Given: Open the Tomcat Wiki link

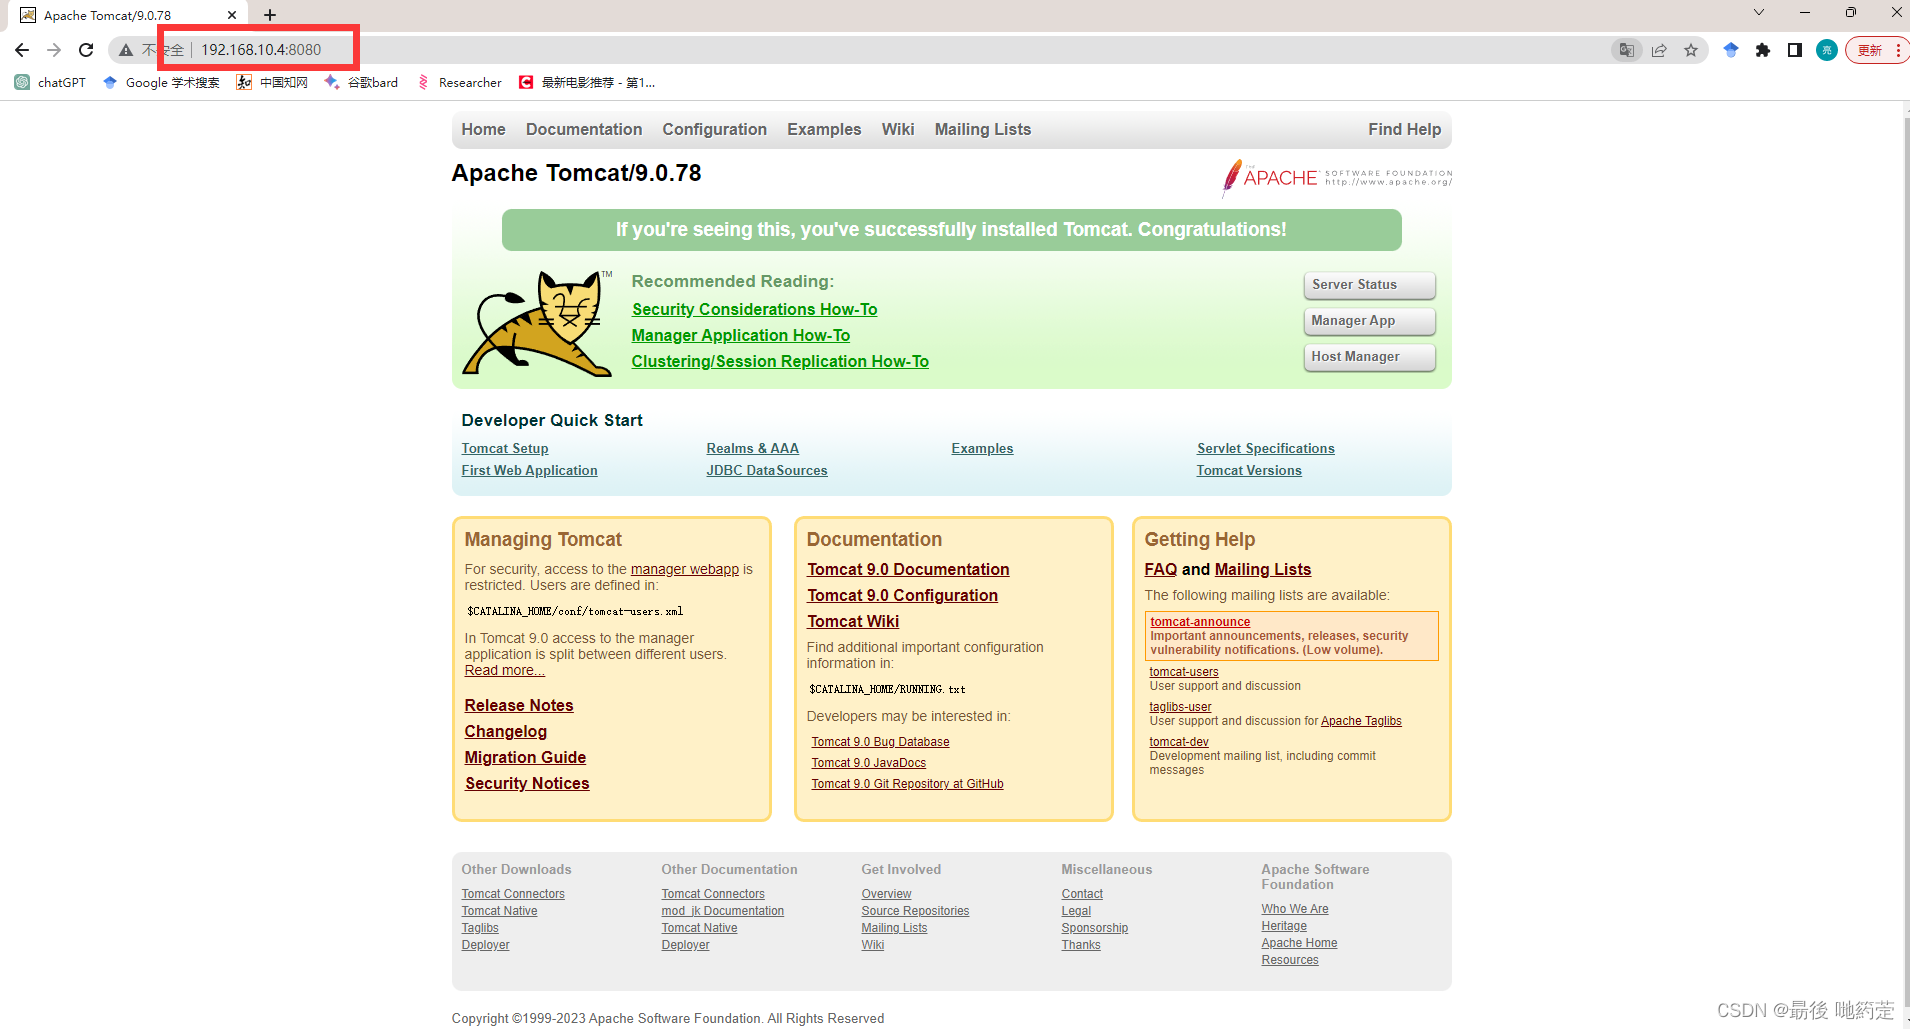Looking at the screenshot, I should click(x=853, y=622).
